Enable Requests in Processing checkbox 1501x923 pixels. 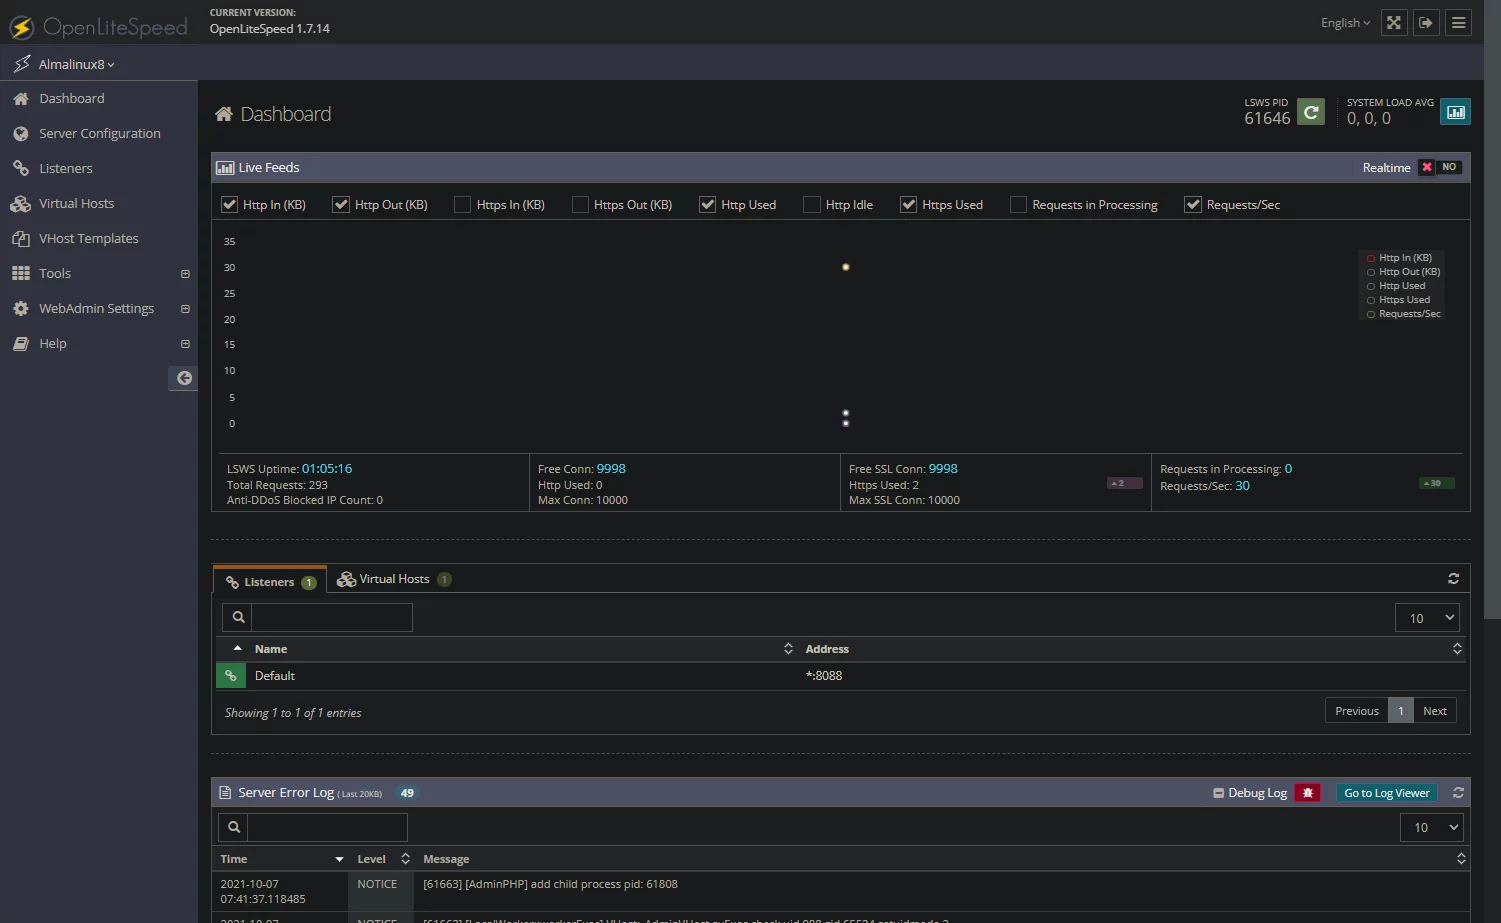(1018, 205)
